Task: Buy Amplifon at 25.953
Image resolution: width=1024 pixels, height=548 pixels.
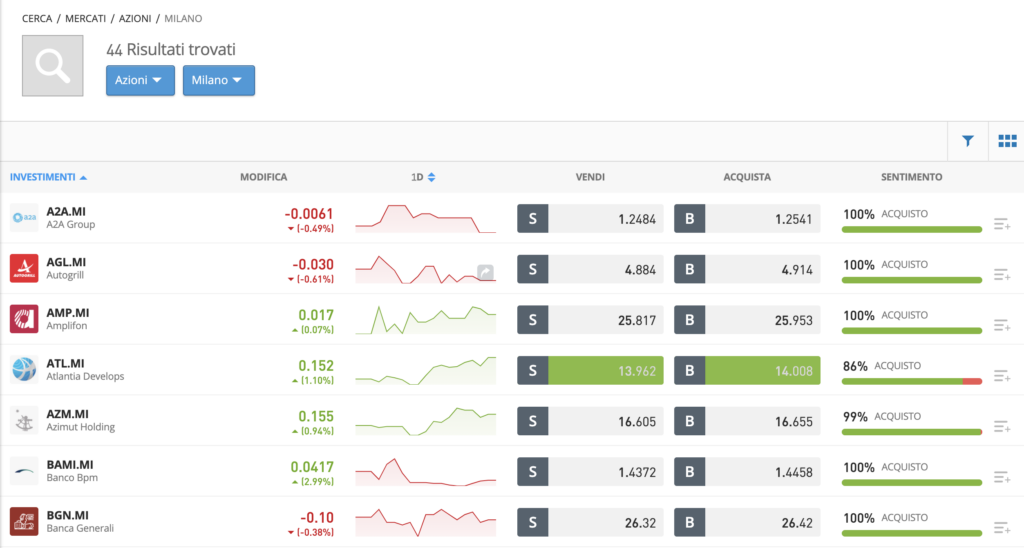Action: point(747,320)
